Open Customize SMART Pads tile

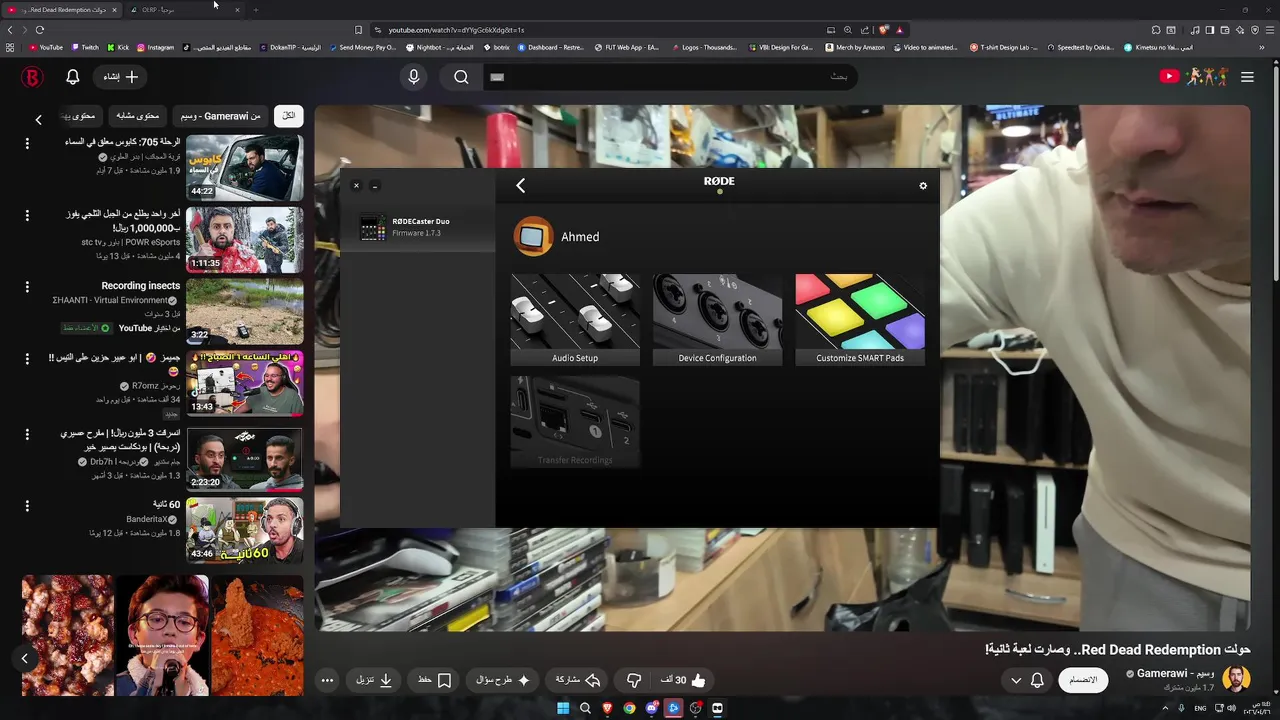pyautogui.click(x=860, y=320)
